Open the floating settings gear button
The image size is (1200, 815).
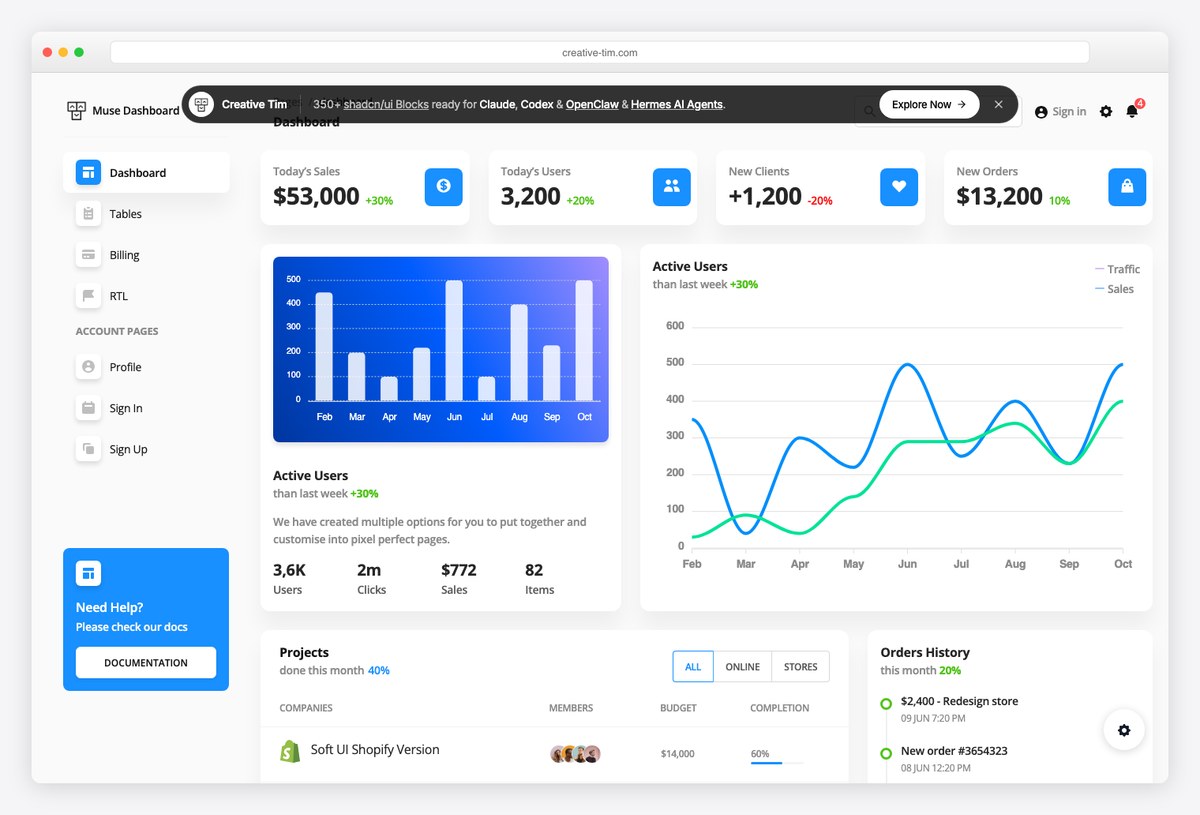pos(1124,730)
